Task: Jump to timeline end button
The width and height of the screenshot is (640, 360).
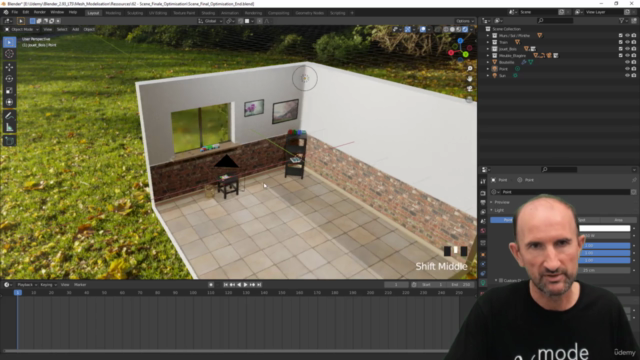Action: pos(259,284)
